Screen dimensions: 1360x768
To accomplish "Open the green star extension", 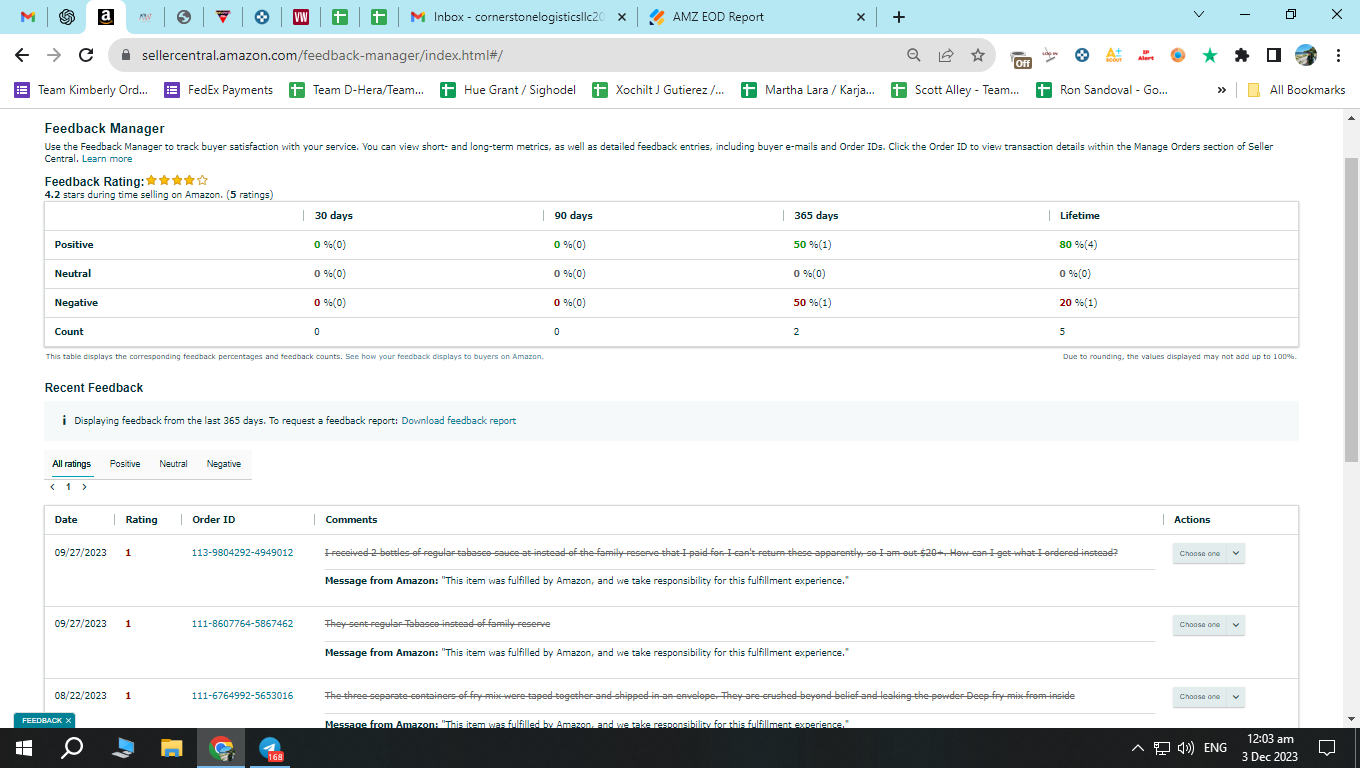I will [x=1210, y=55].
